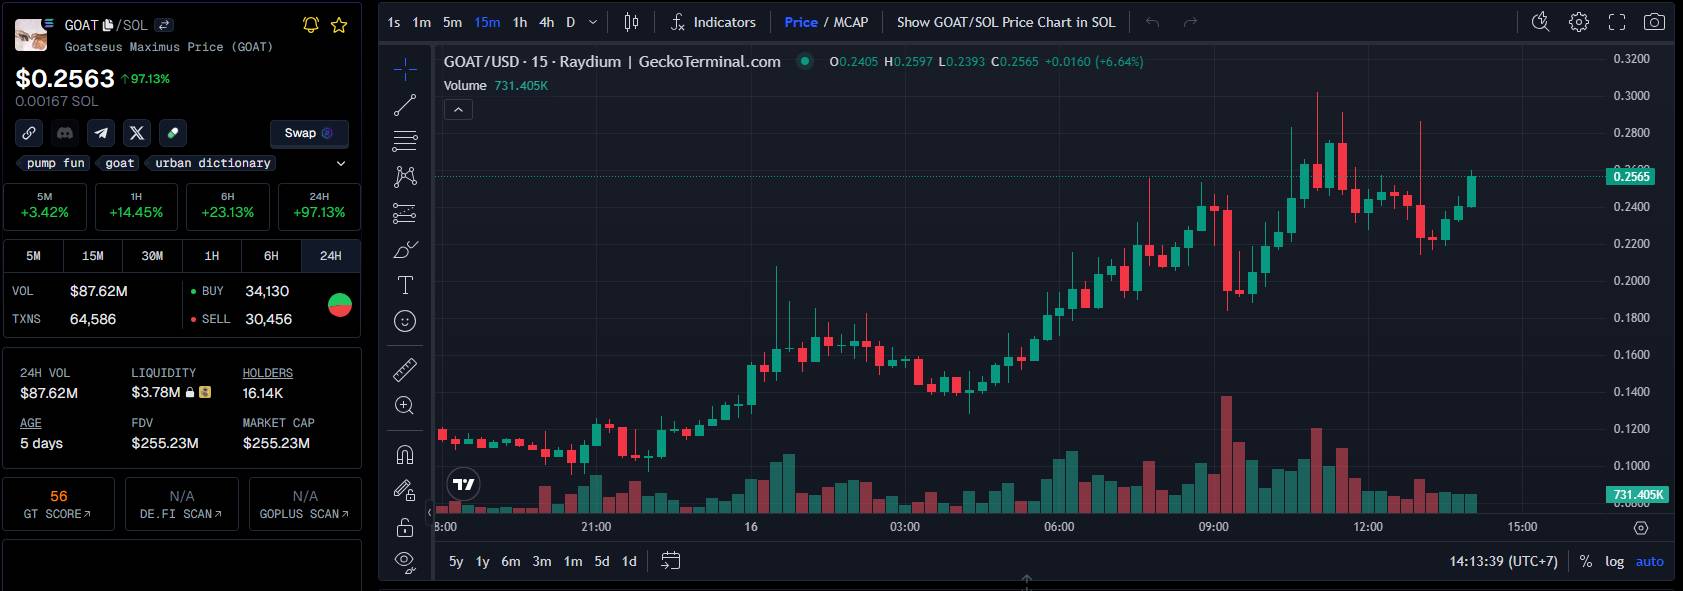Viewport: 1683px width, 591px height.
Task: Open the Telegram icon link
Action: (x=101, y=133)
